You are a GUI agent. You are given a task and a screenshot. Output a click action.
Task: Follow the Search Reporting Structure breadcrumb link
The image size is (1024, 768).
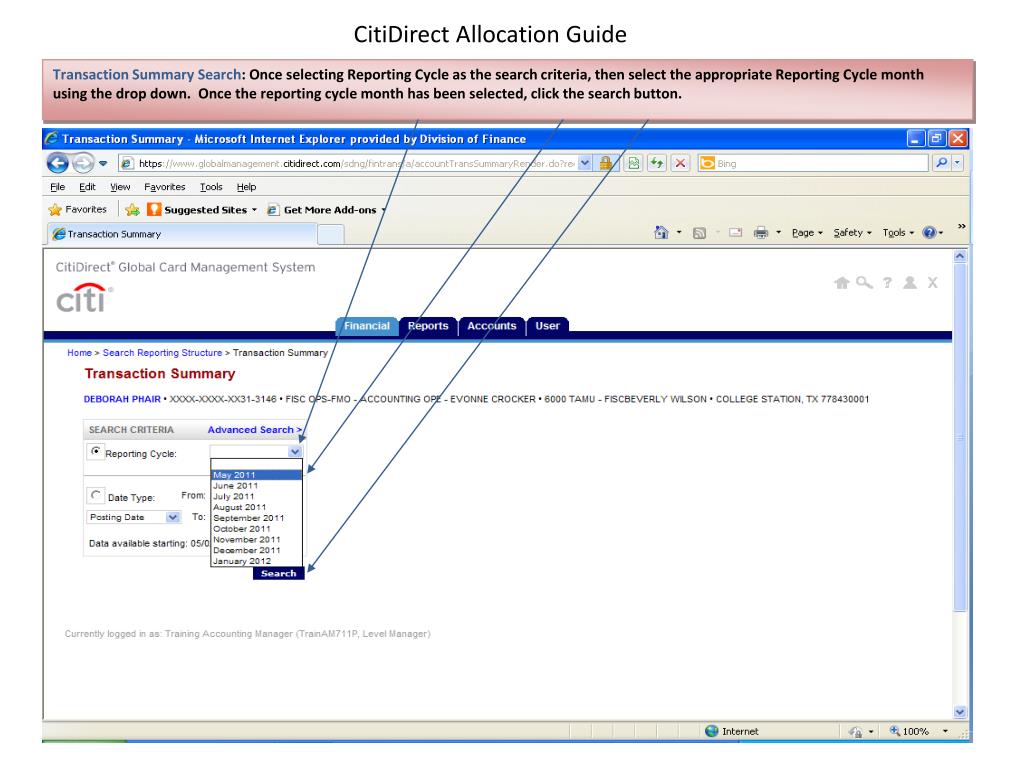click(x=162, y=353)
